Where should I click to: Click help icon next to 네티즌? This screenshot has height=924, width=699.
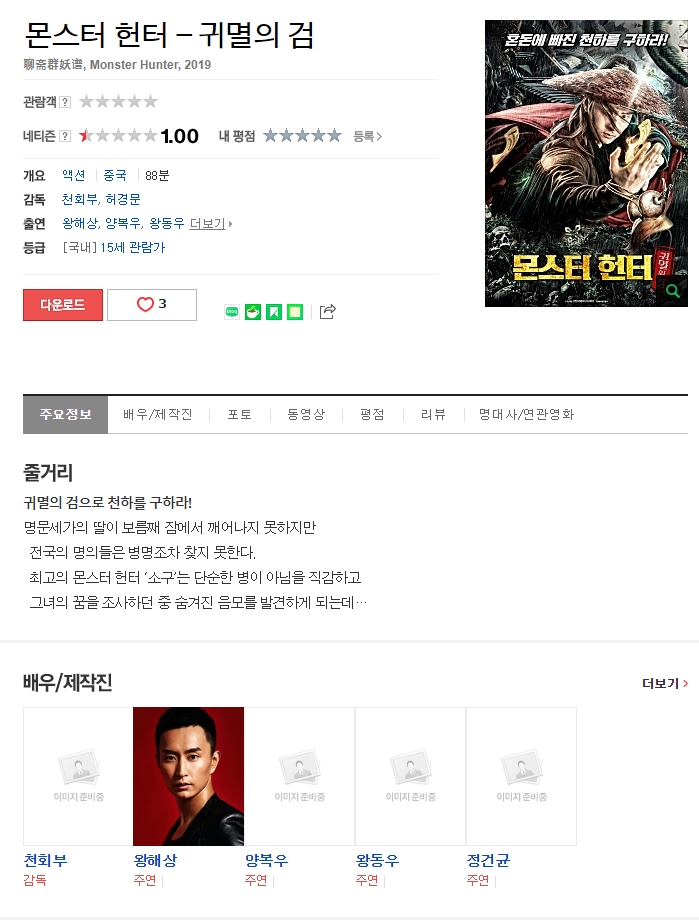pyautogui.click(x=65, y=136)
